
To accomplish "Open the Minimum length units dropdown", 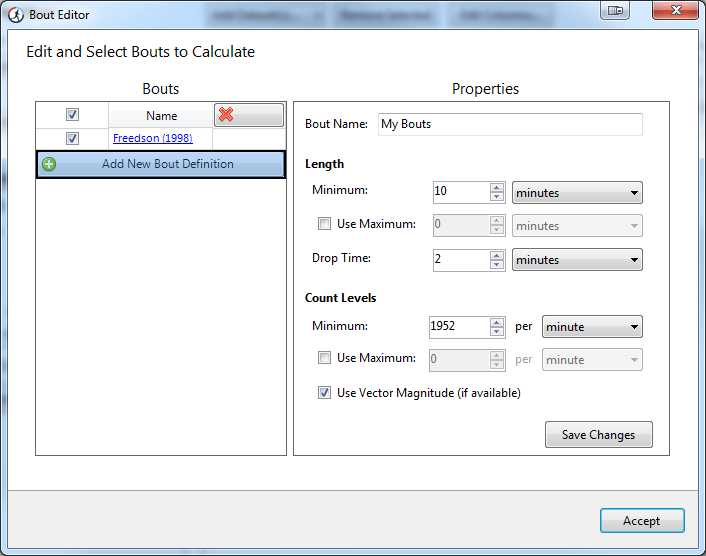I will pyautogui.click(x=577, y=192).
